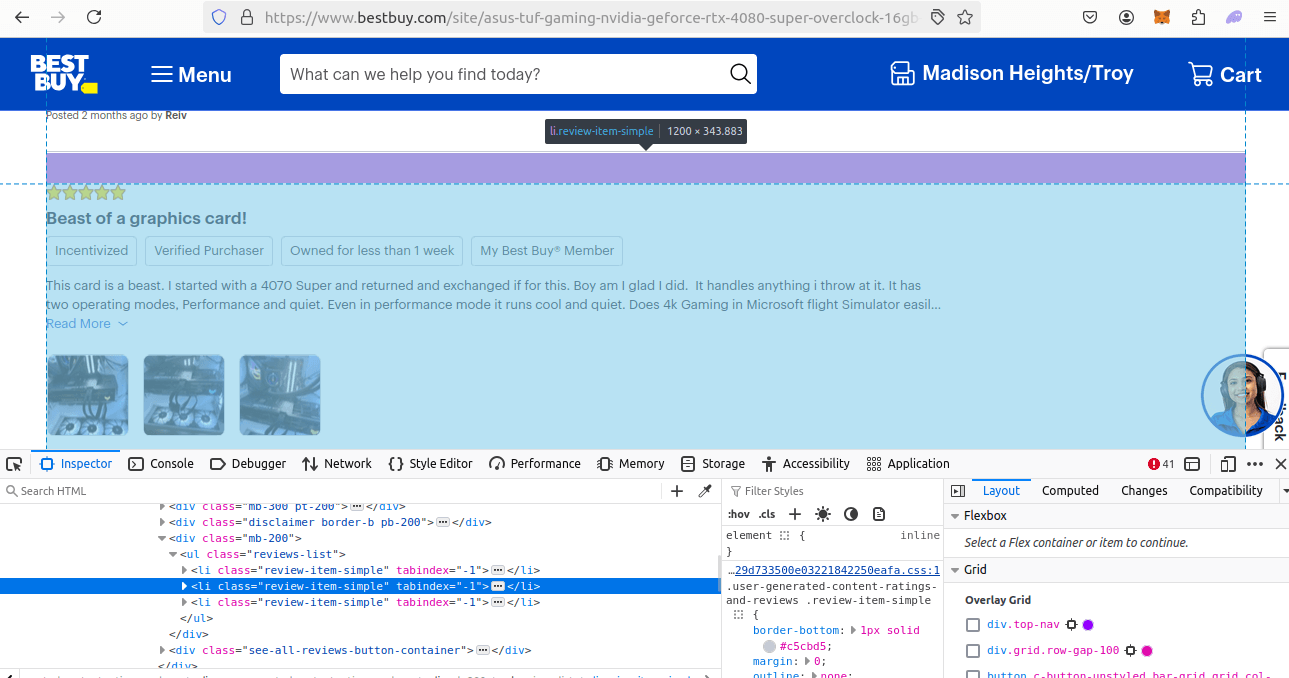This screenshot has height=678, width=1289.
Task: Collapse the ul class="reviews-list" node
Action: pos(172,554)
